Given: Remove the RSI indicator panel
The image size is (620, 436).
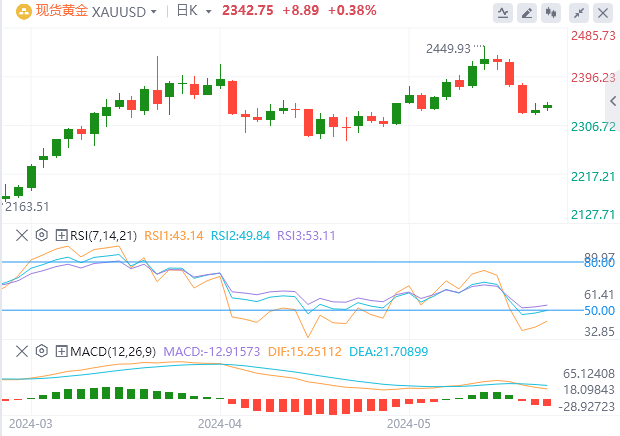Looking at the screenshot, I should point(22,236).
